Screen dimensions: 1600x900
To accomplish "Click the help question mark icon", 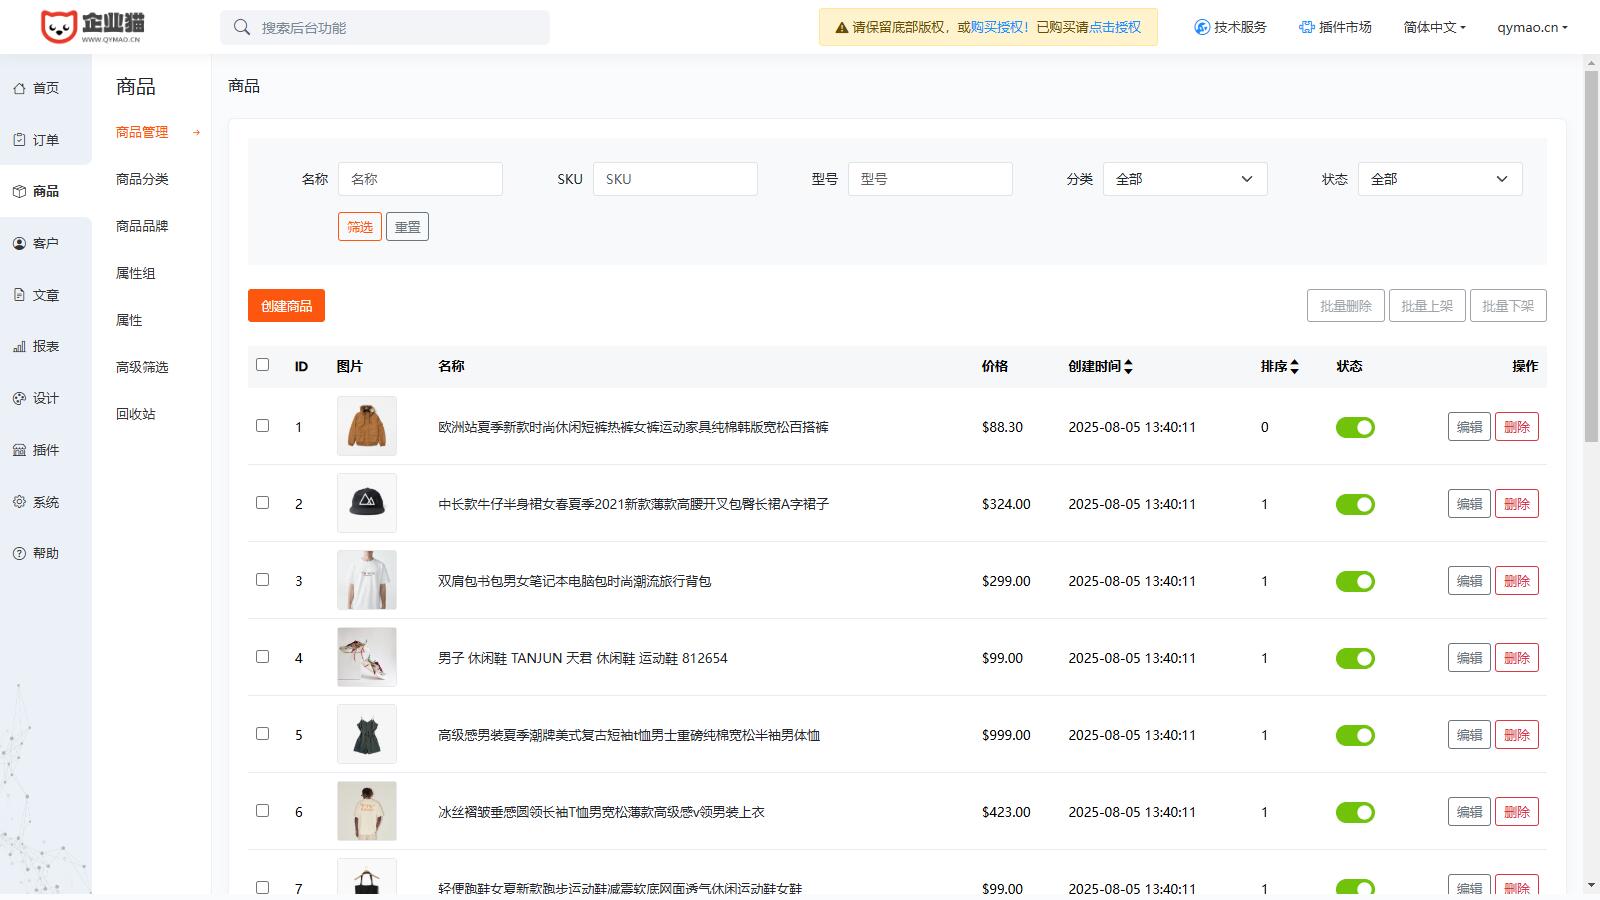I will click(19, 553).
